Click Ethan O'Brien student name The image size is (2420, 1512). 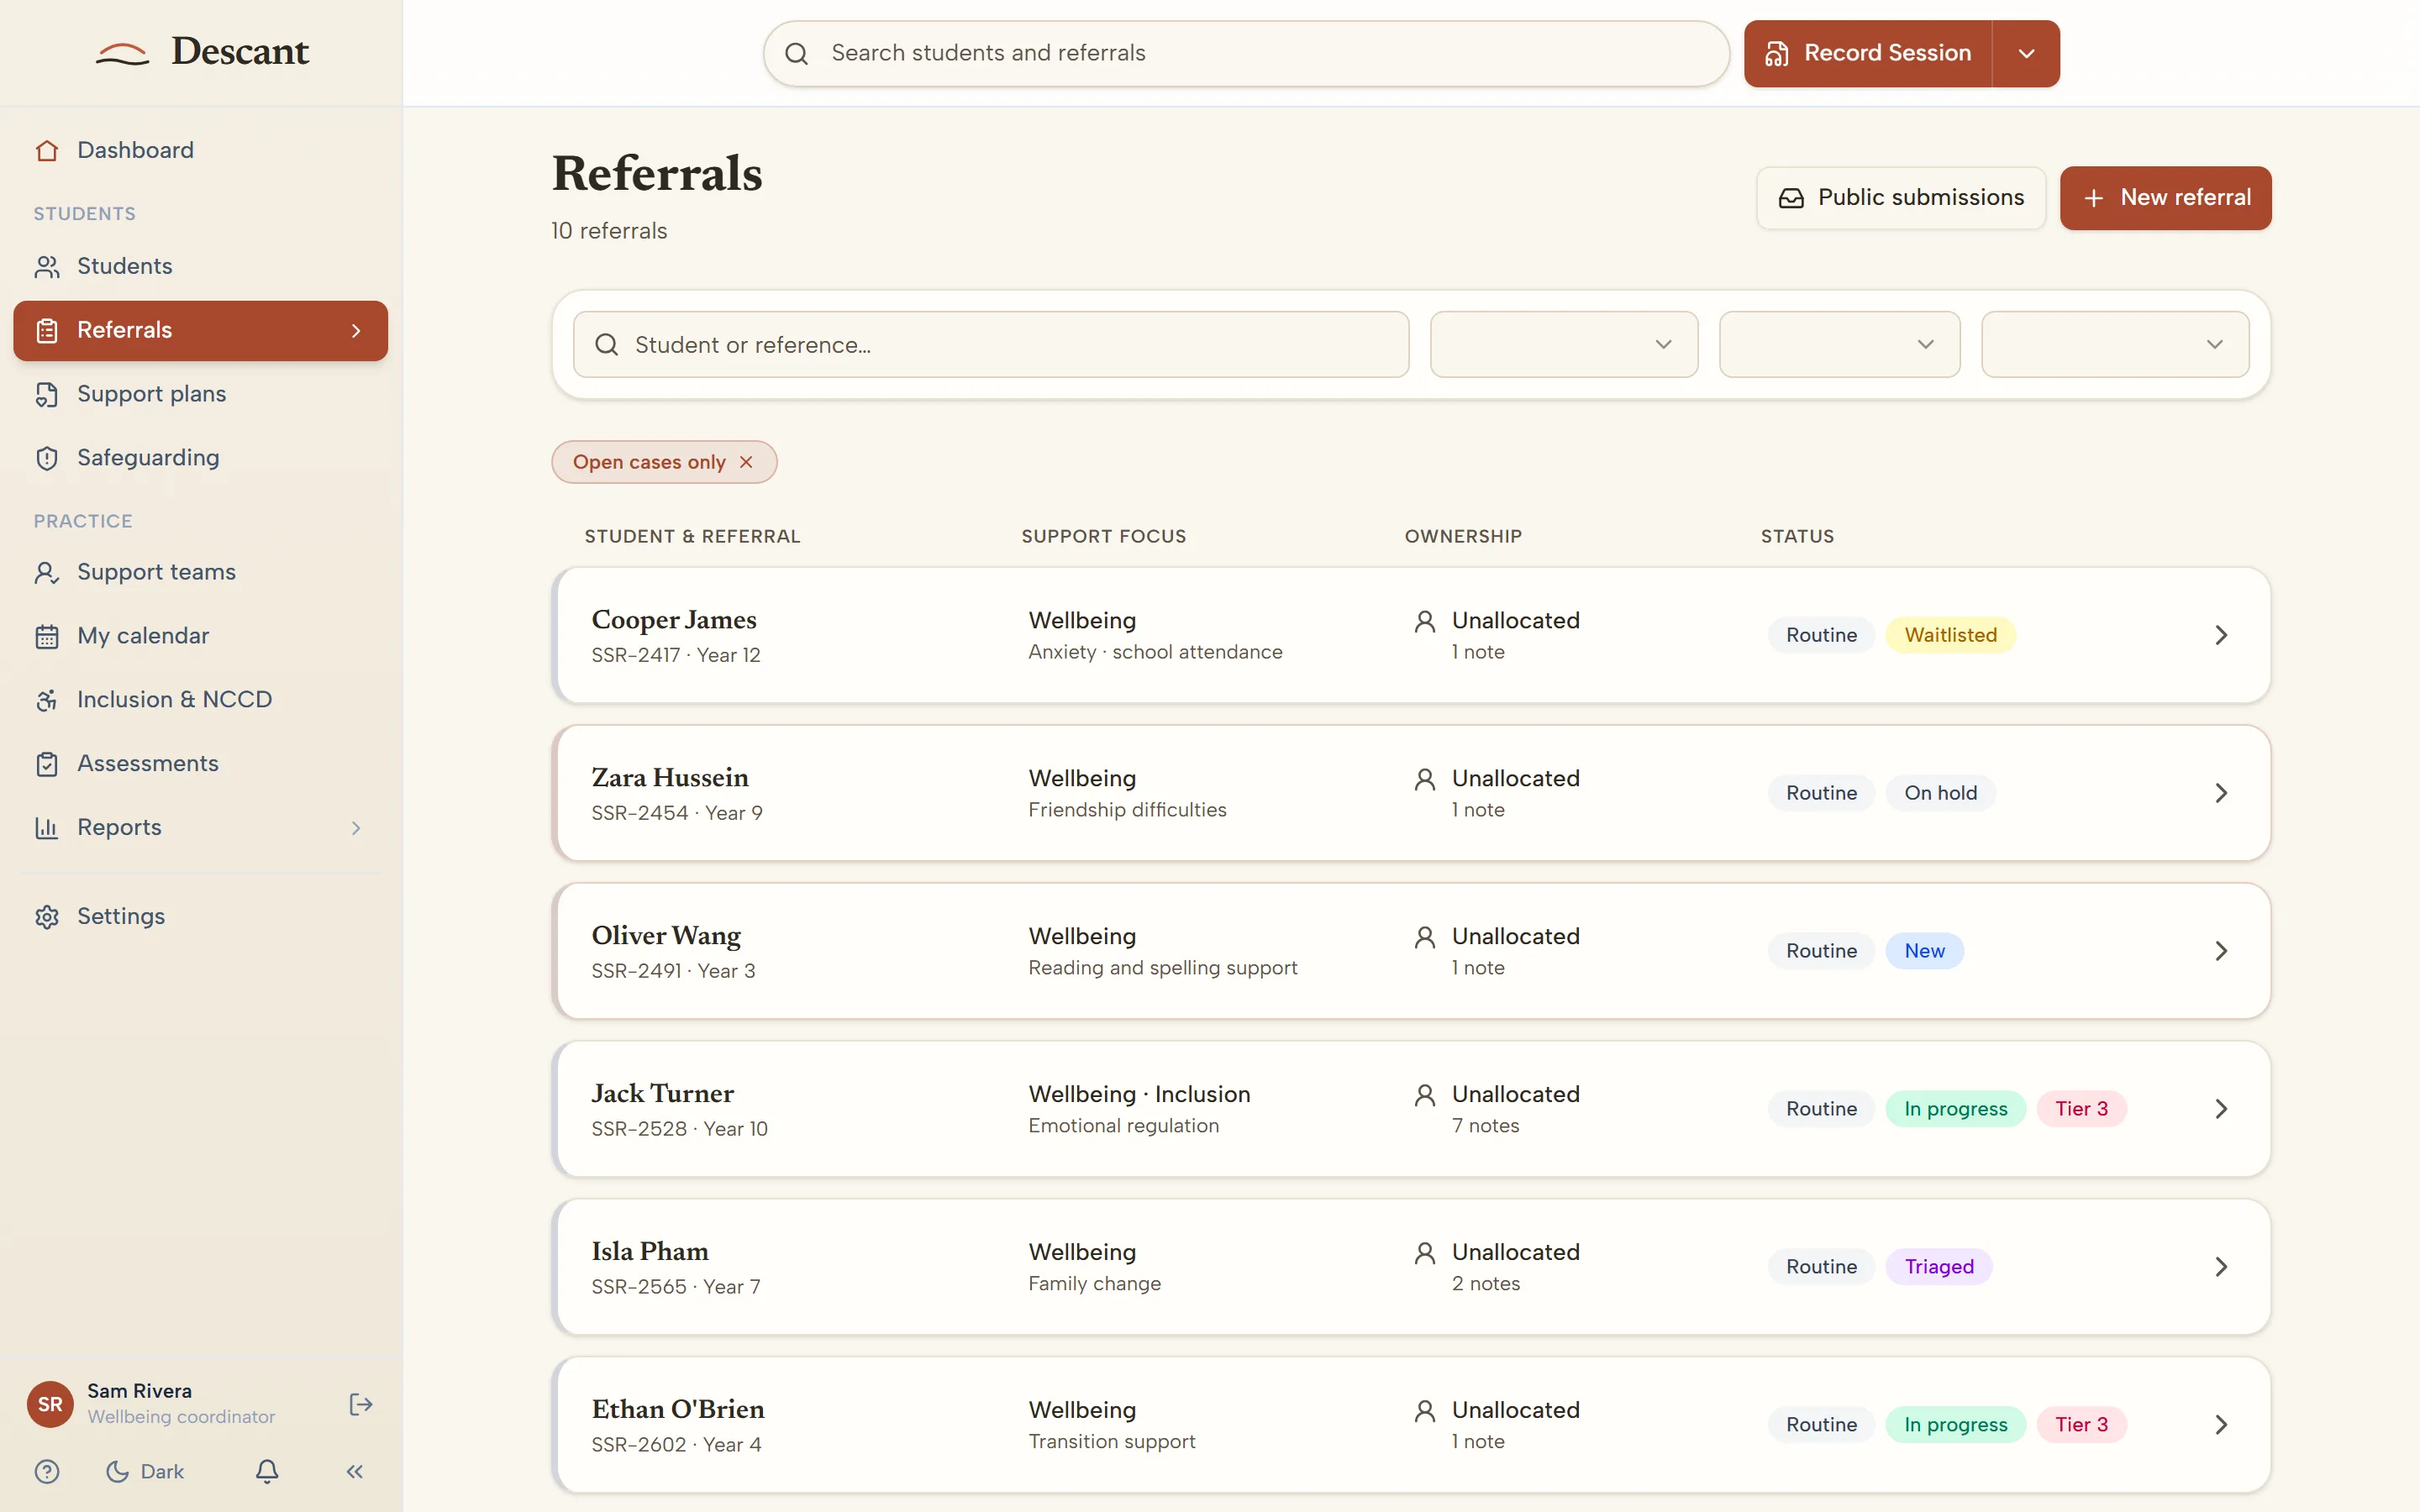(678, 1410)
